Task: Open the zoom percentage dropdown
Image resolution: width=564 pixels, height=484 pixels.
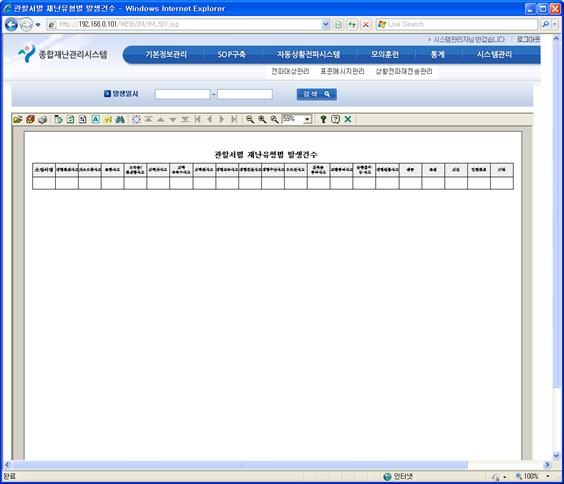Action: (308, 119)
